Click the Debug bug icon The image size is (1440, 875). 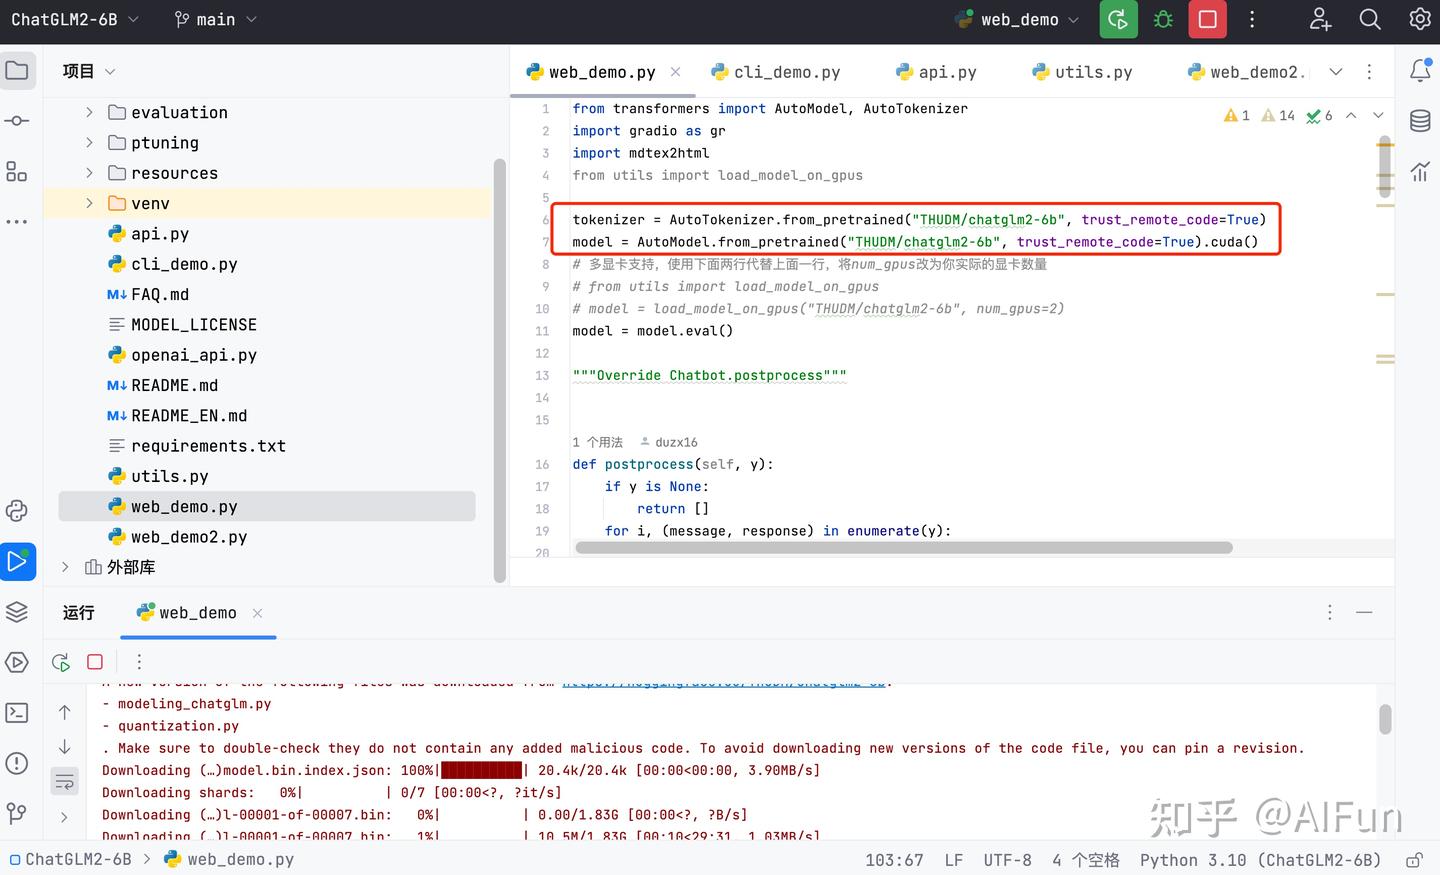[x=1163, y=20]
